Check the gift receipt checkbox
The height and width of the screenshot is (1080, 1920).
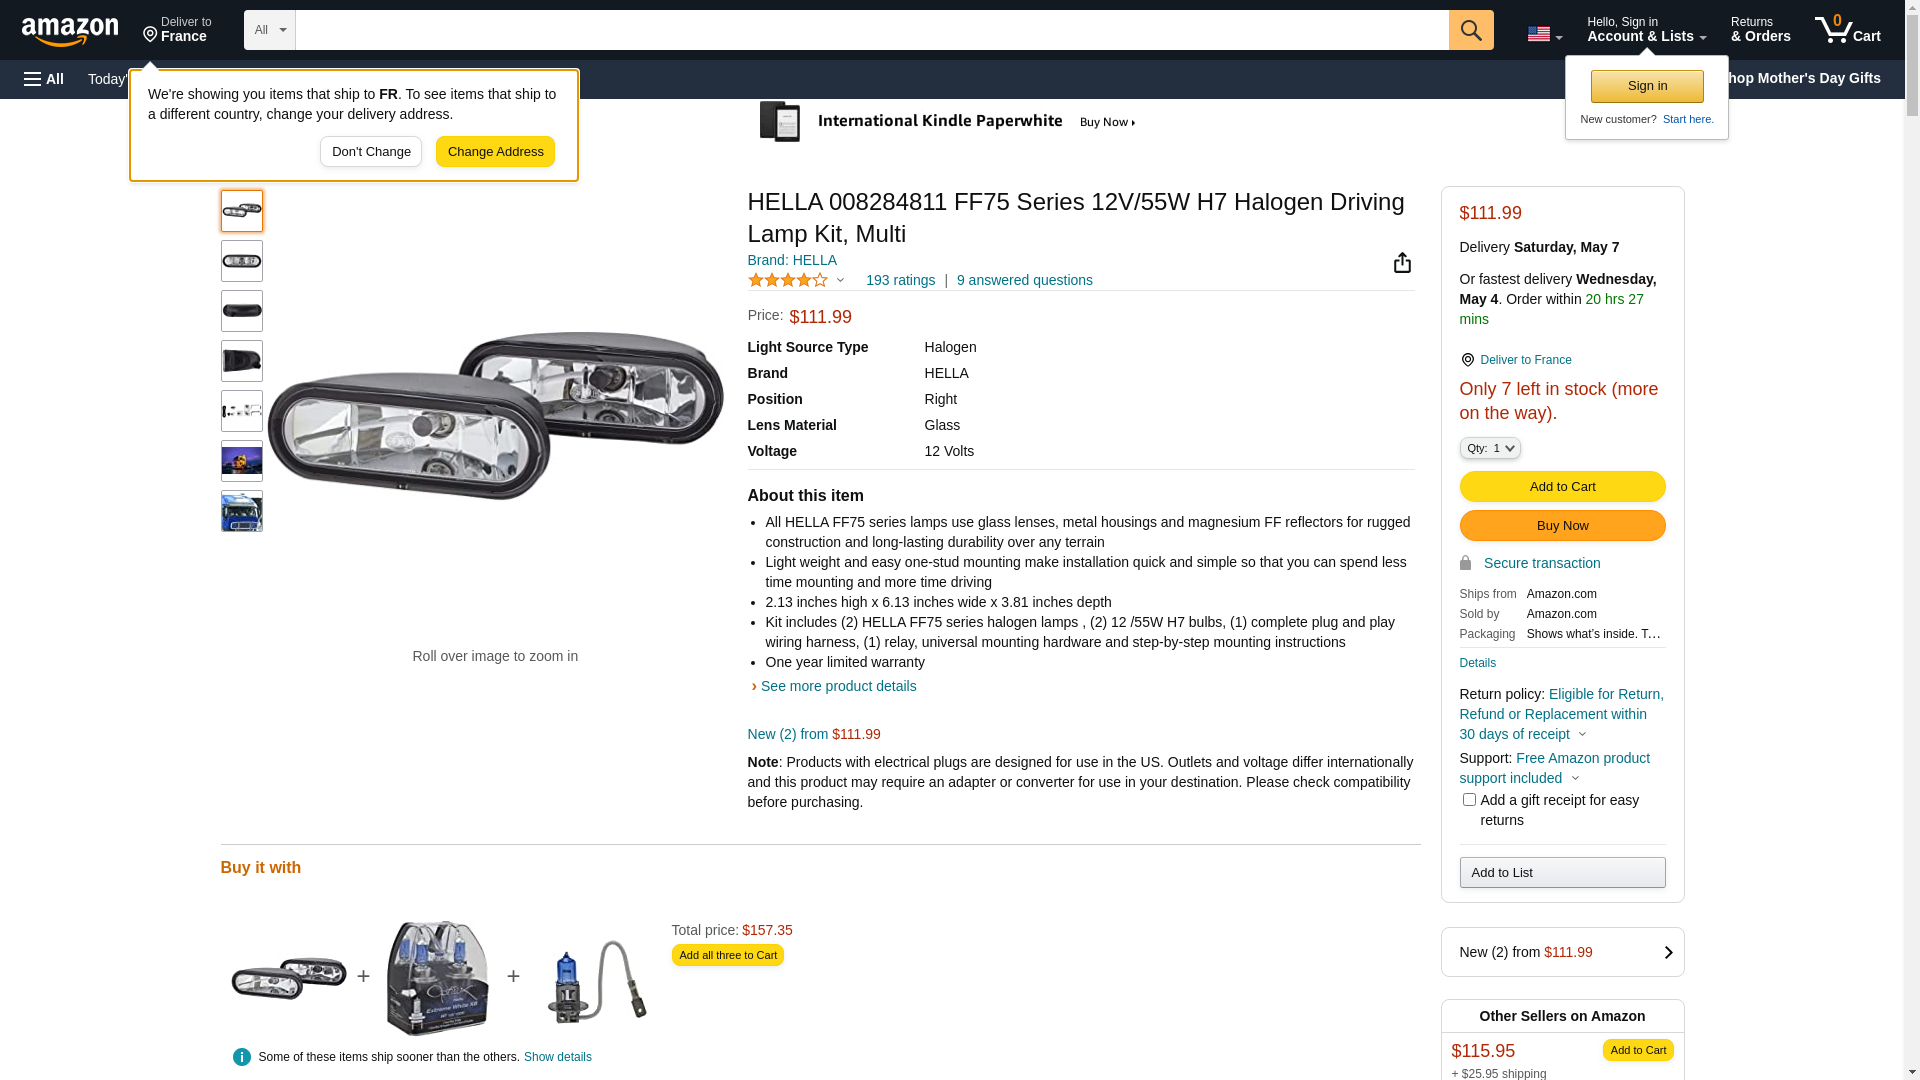coord(1468,800)
